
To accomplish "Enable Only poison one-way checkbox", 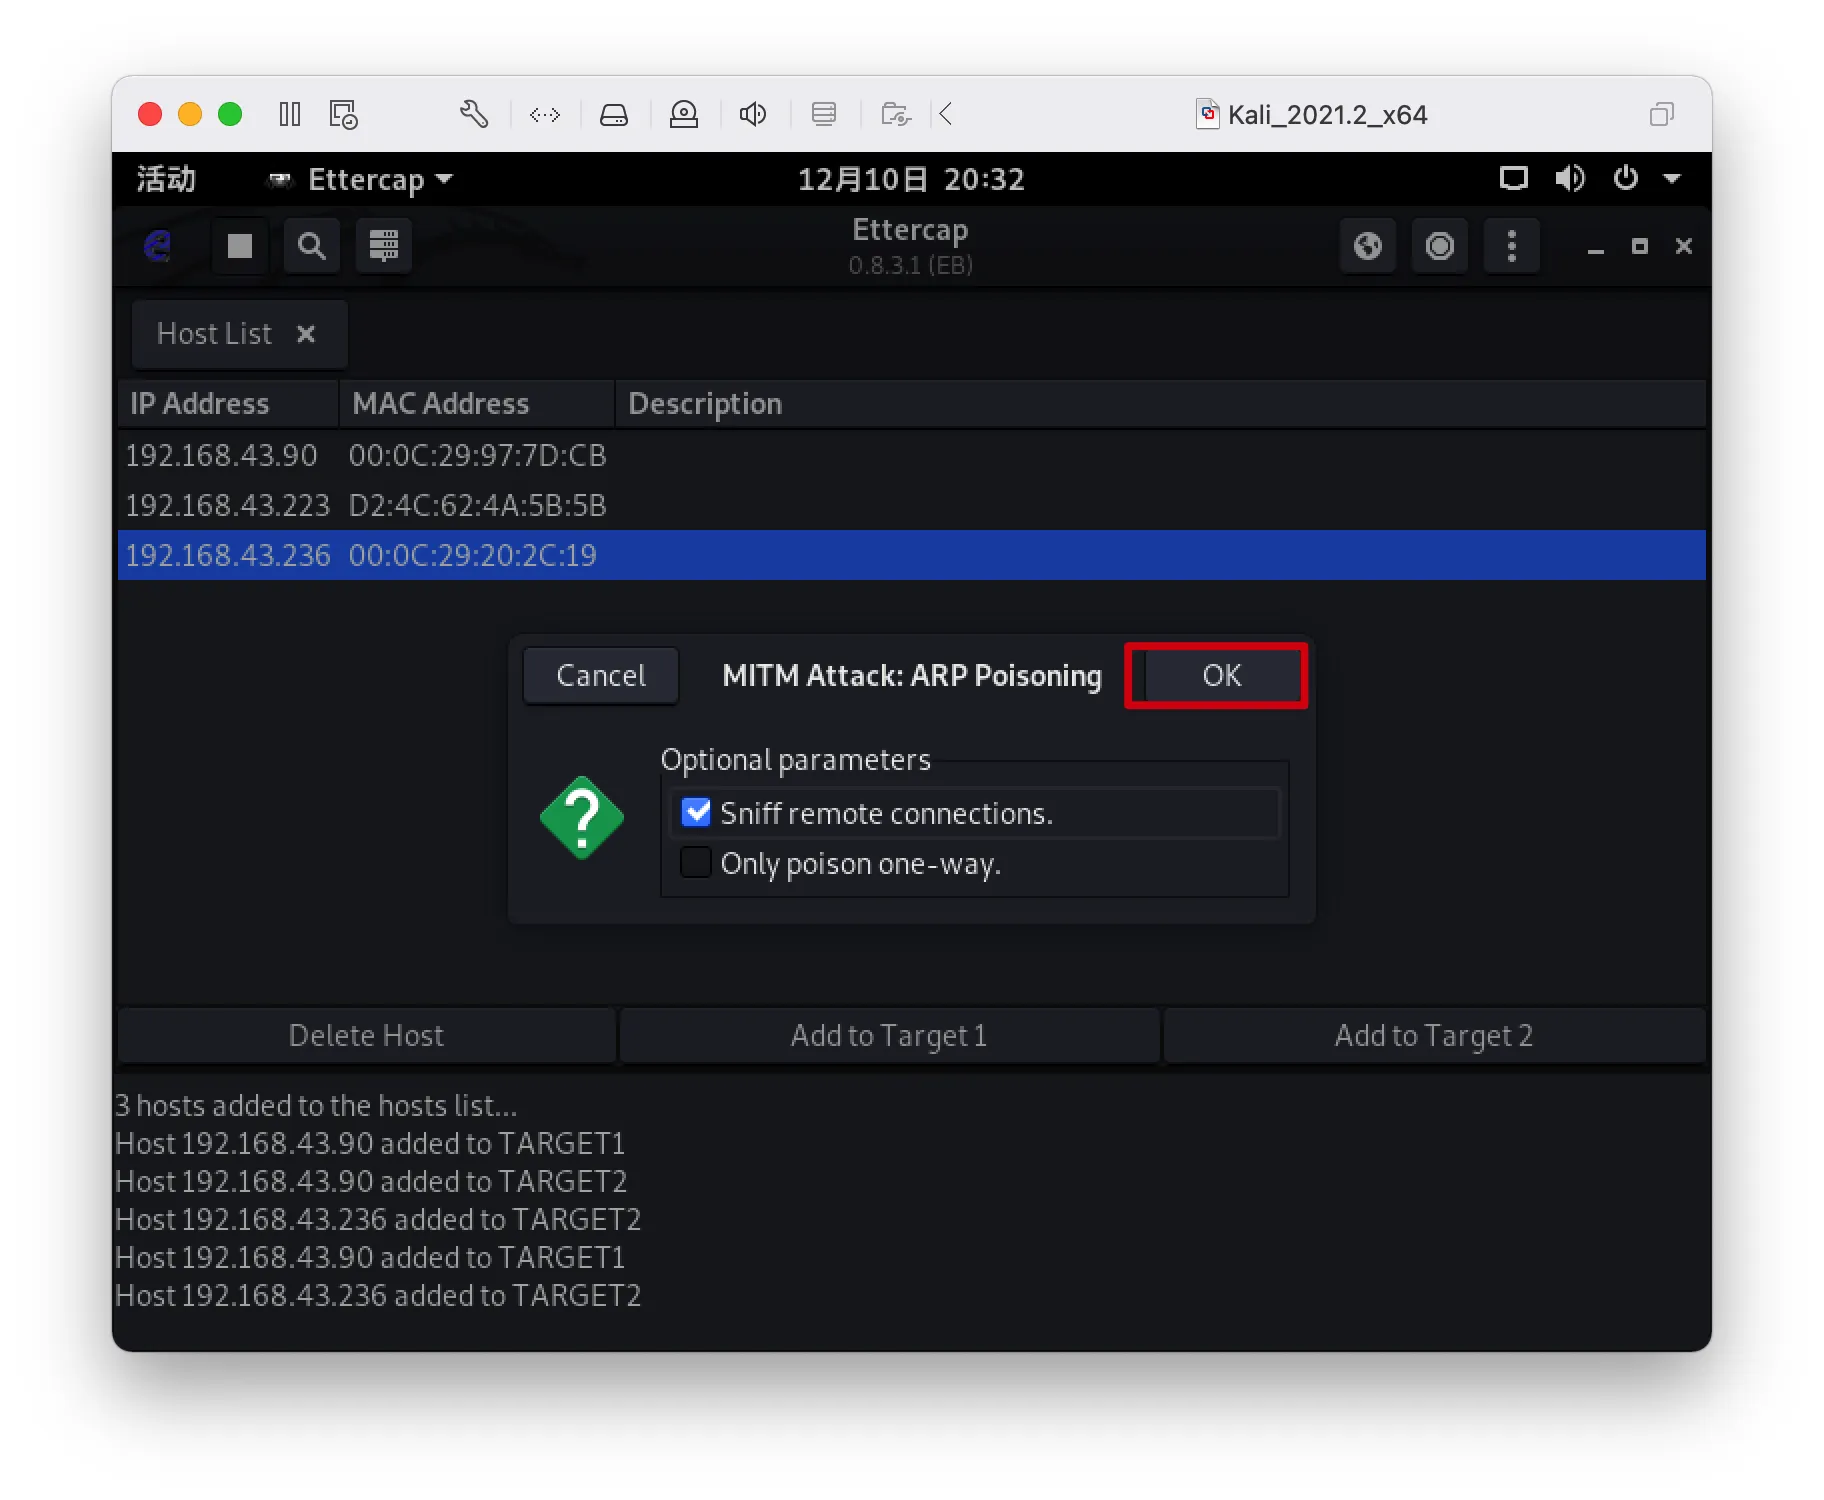I will [696, 862].
